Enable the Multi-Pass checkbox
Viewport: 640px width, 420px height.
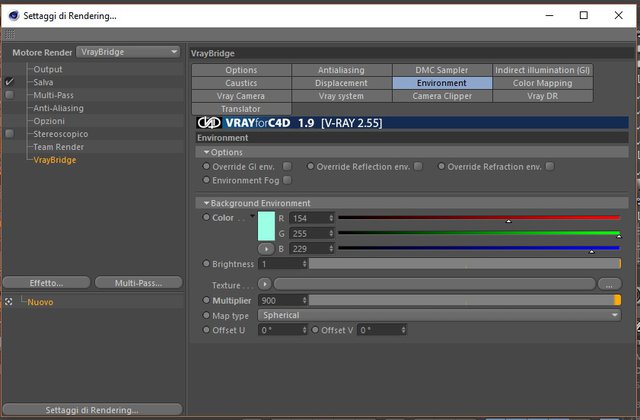pyautogui.click(x=9, y=95)
